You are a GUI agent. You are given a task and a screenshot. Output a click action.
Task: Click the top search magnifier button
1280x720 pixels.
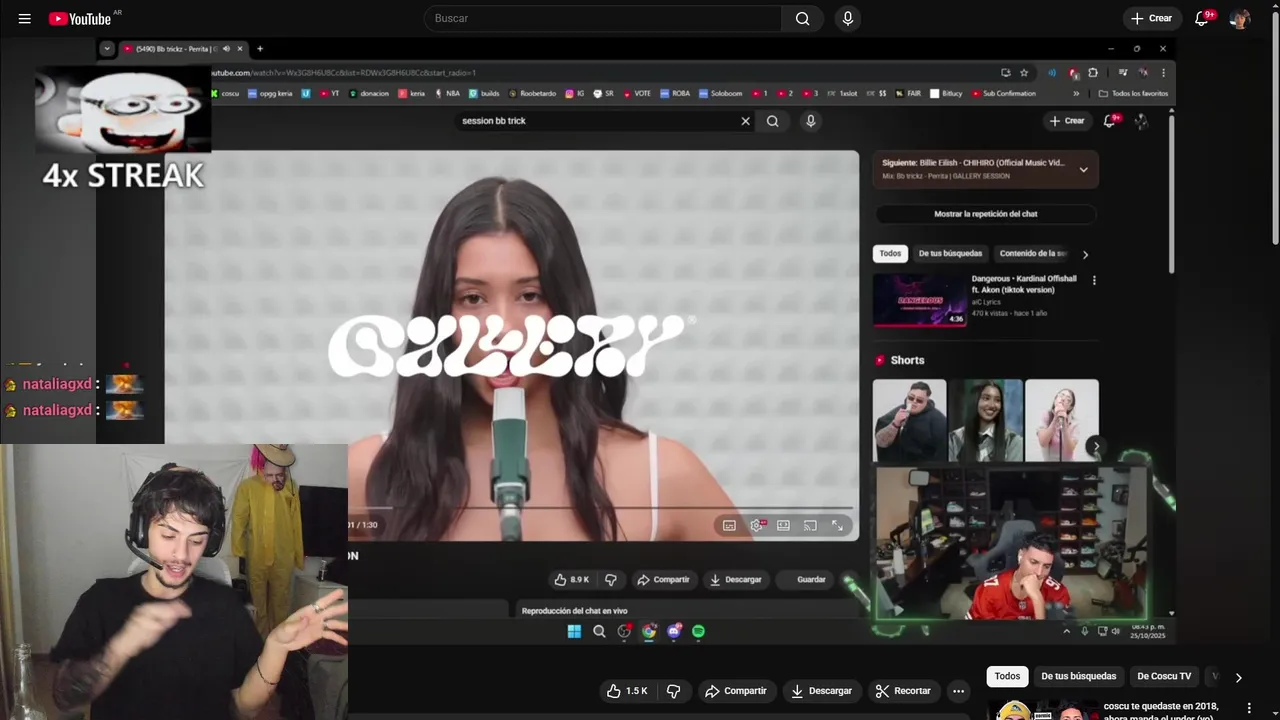tap(802, 18)
